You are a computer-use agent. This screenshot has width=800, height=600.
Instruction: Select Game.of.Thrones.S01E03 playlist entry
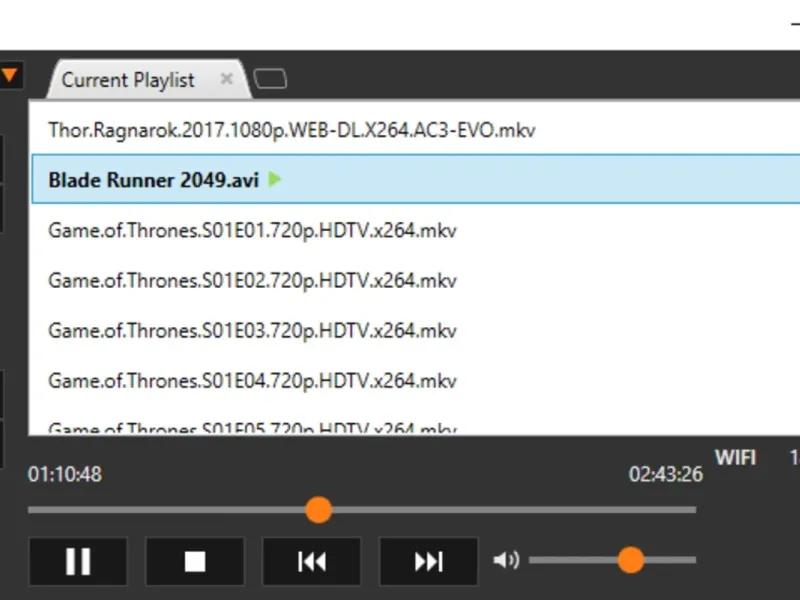coord(414,330)
